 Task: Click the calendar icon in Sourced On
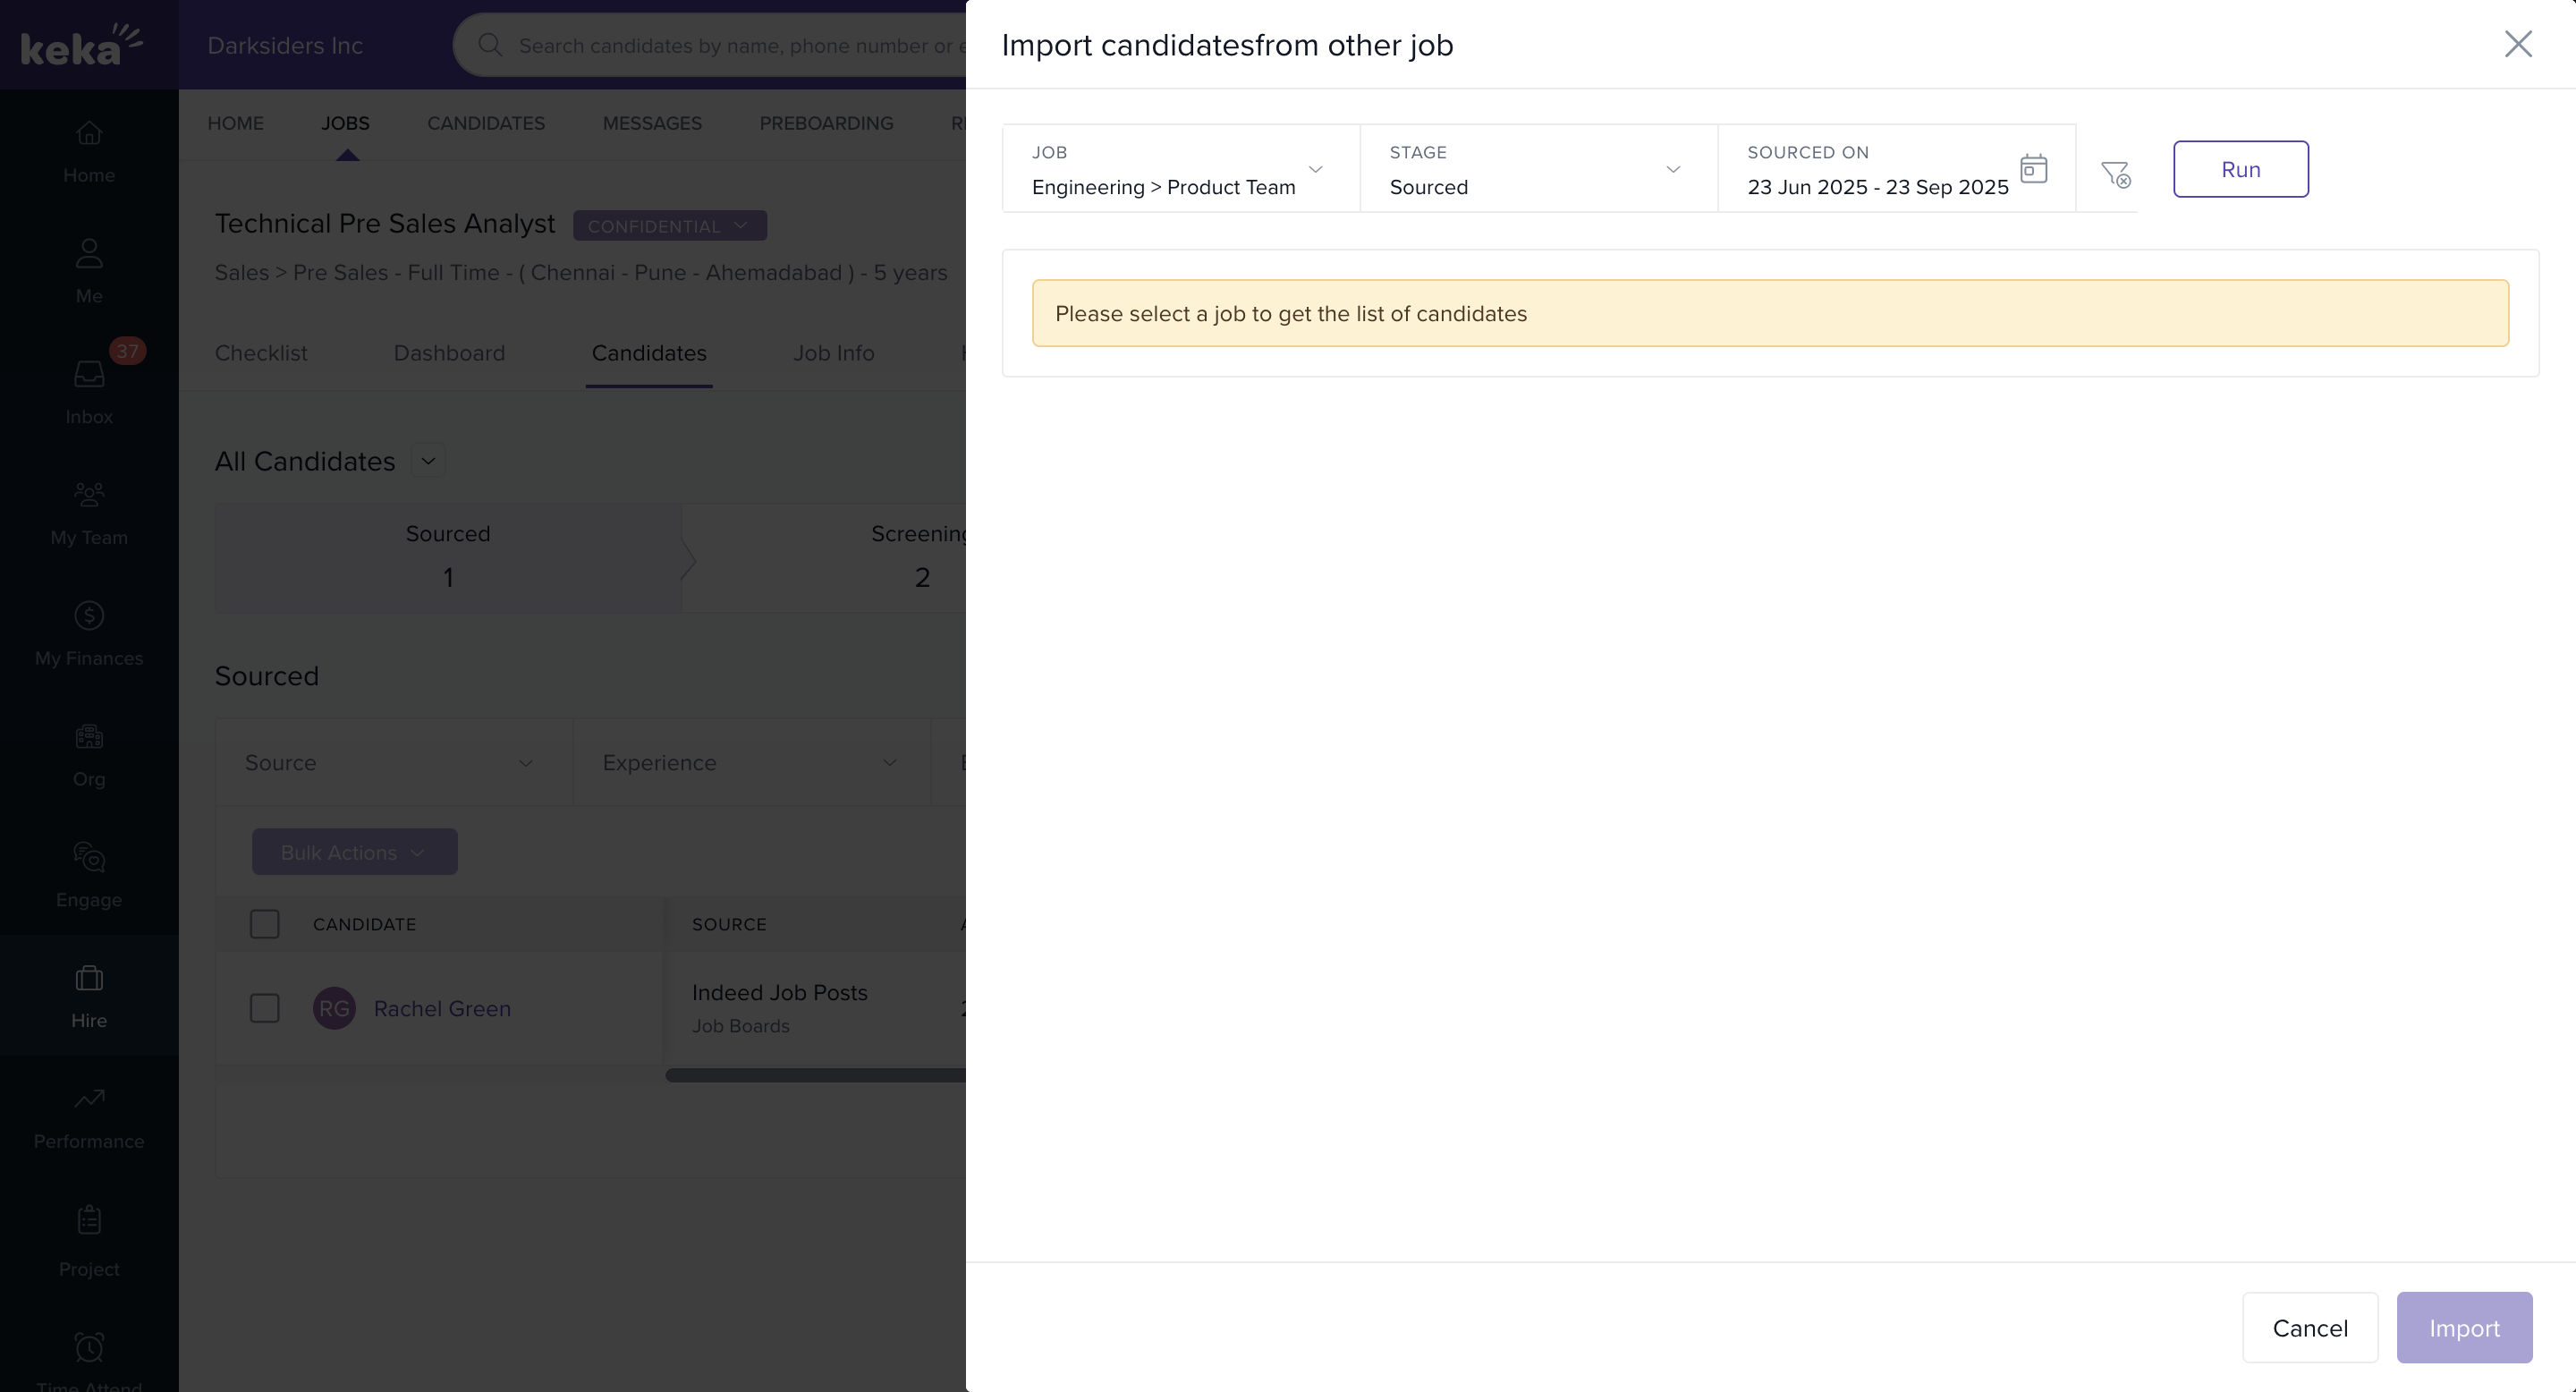tap(2033, 168)
